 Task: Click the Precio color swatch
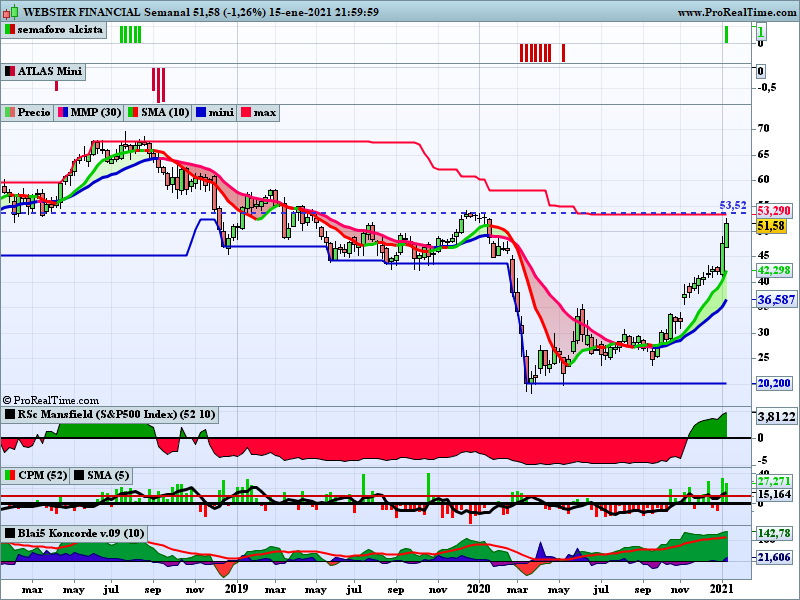pyautogui.click(x=10, y=112)
